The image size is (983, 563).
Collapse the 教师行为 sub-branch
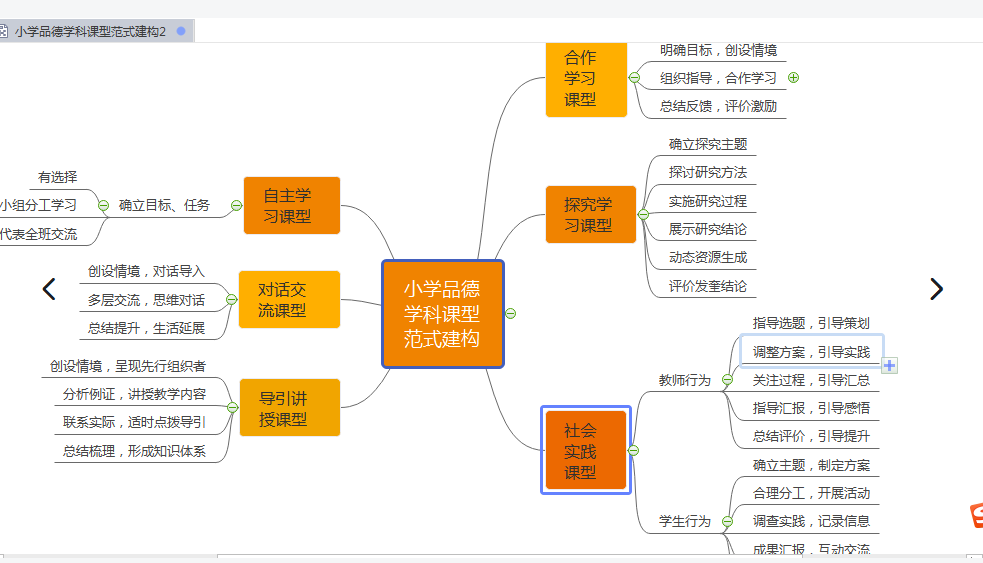pos(727,380)
